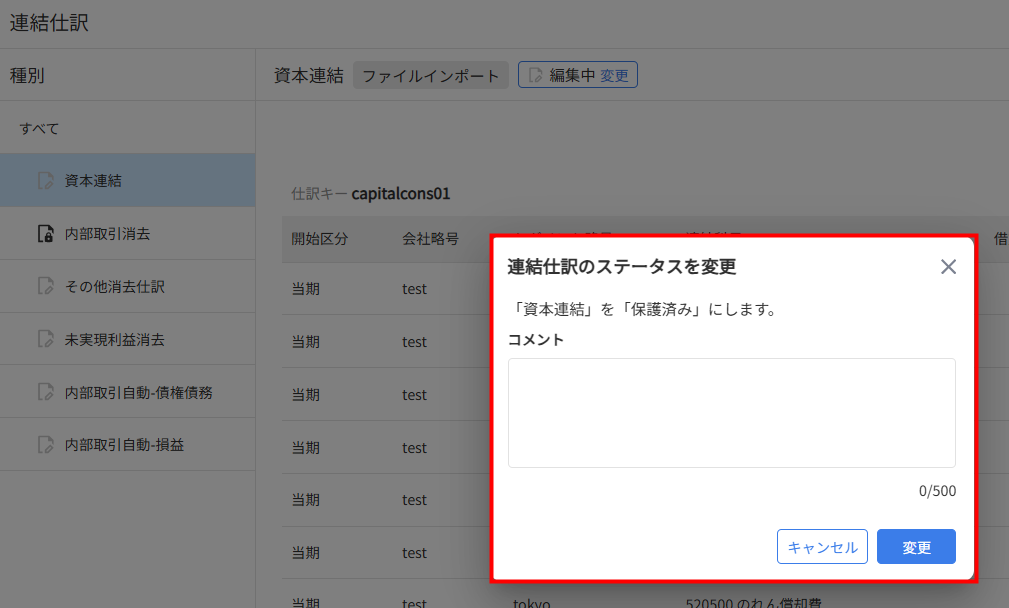Click the document icon beside 資本連結 in sidebar
This screenshot has height=608, width=1009.
pos(45,181)
